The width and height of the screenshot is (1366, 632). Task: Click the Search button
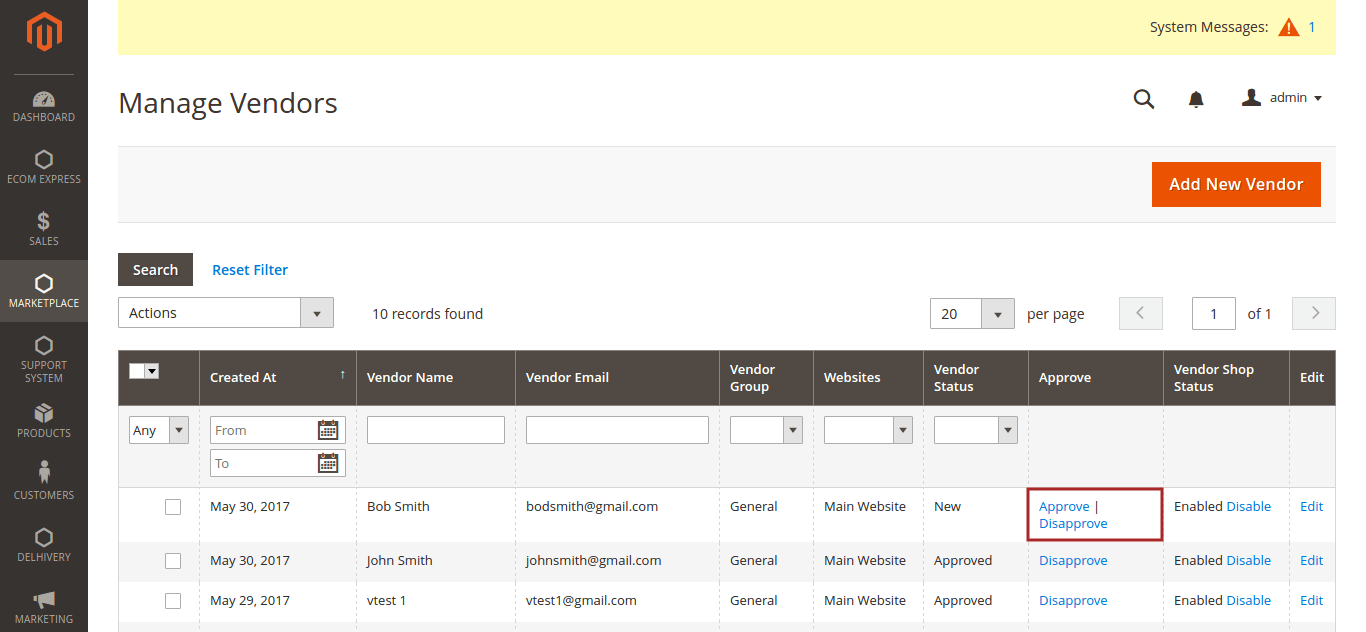(x=155, y=270)
